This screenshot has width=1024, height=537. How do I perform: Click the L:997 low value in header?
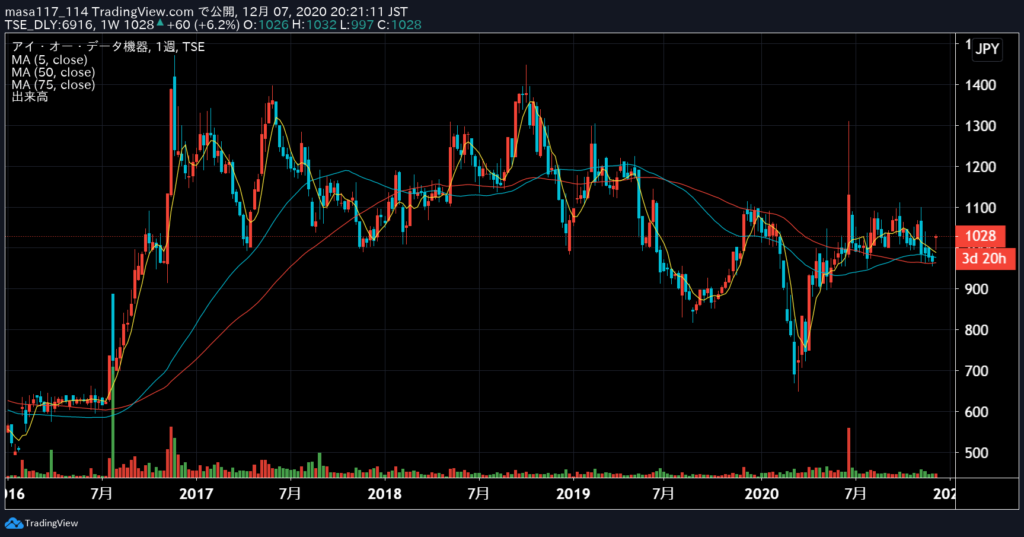click(x=357, y=25)
